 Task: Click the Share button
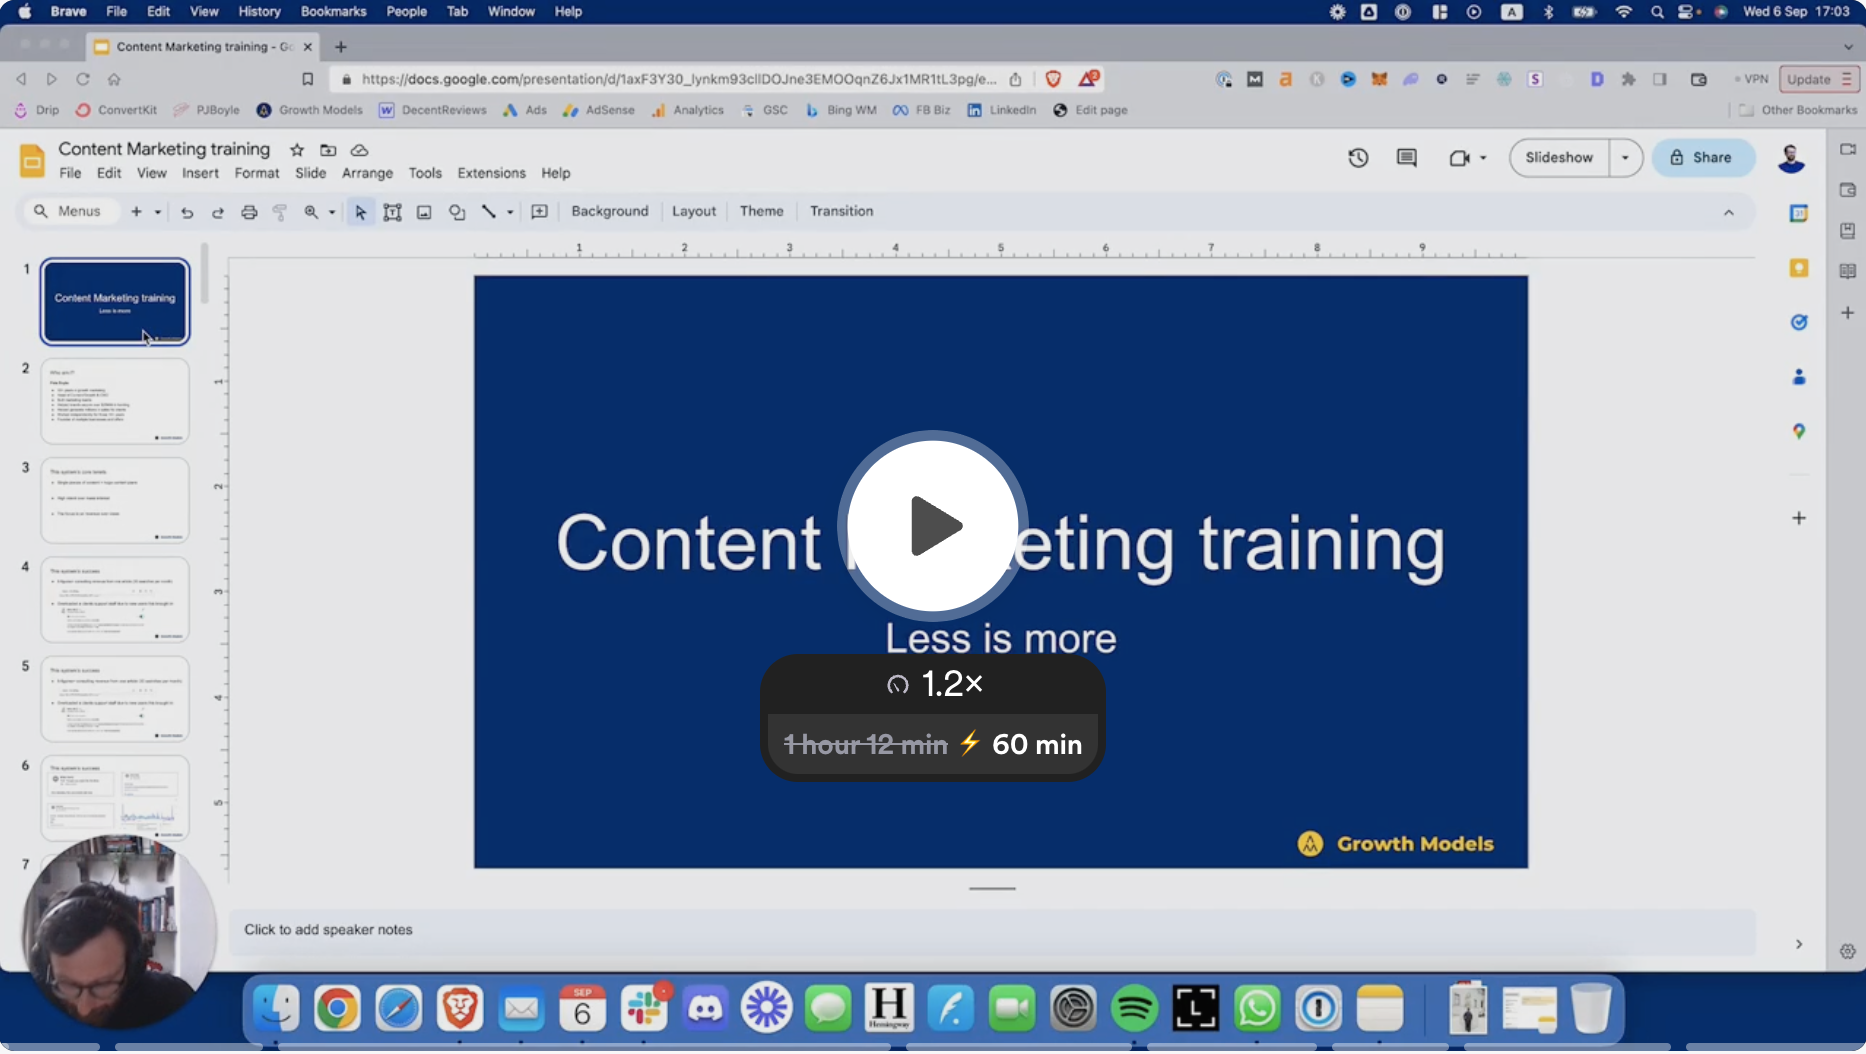[1702, 158]
